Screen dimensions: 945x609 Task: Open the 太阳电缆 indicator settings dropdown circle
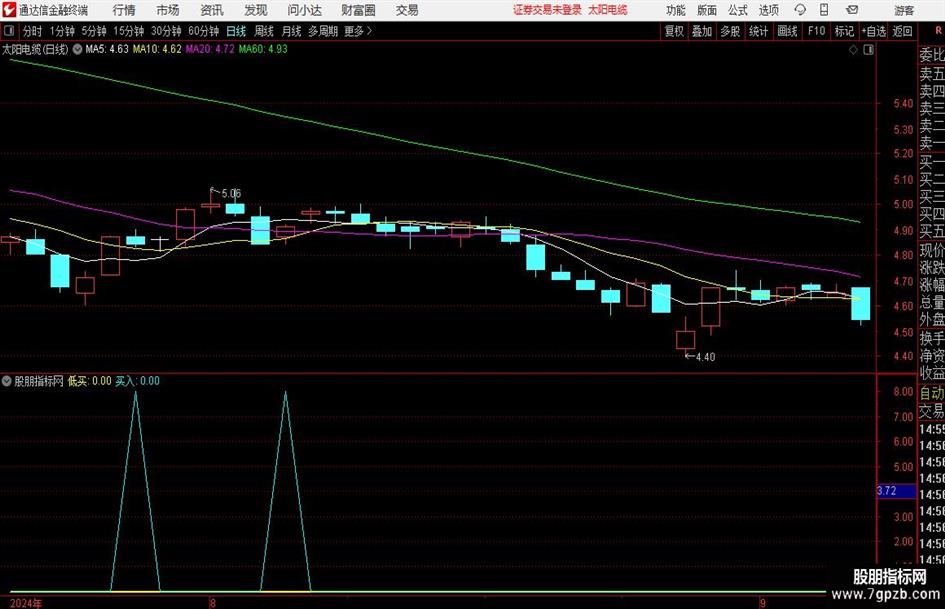(x=77, y=49)
